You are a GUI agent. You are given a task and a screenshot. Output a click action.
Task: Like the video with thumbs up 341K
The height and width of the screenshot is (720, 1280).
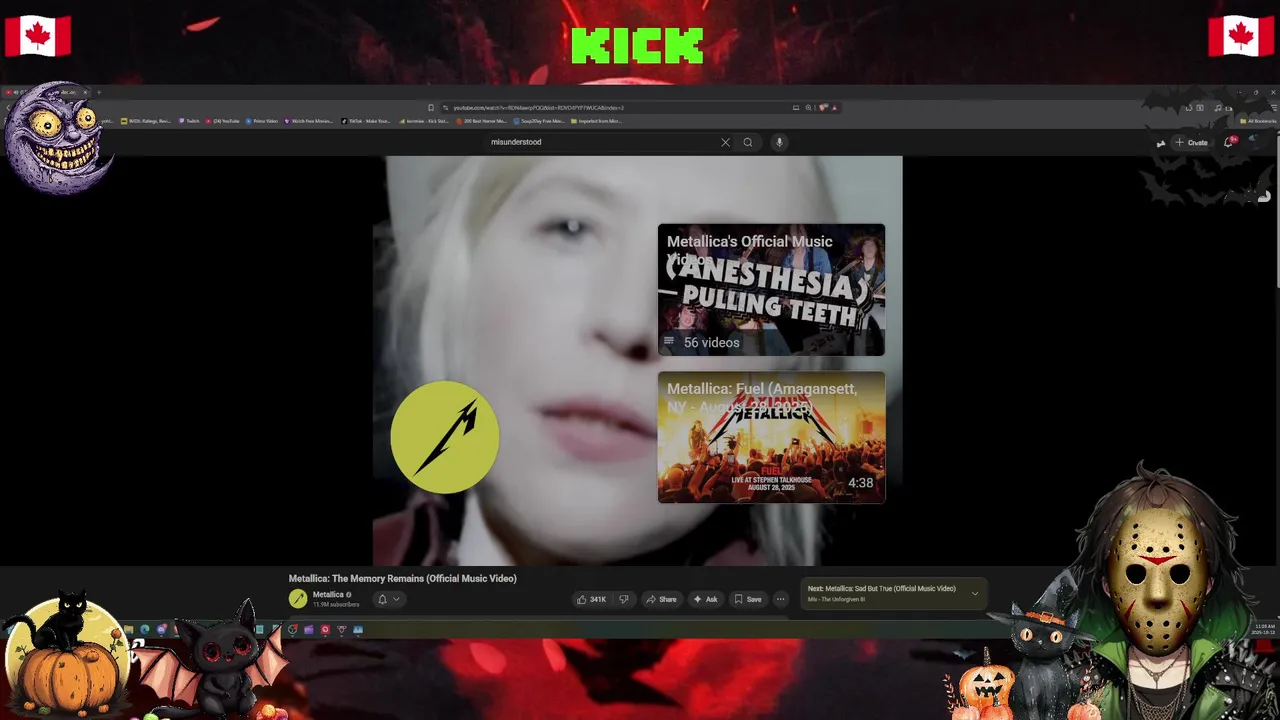(x=591, y=599)
